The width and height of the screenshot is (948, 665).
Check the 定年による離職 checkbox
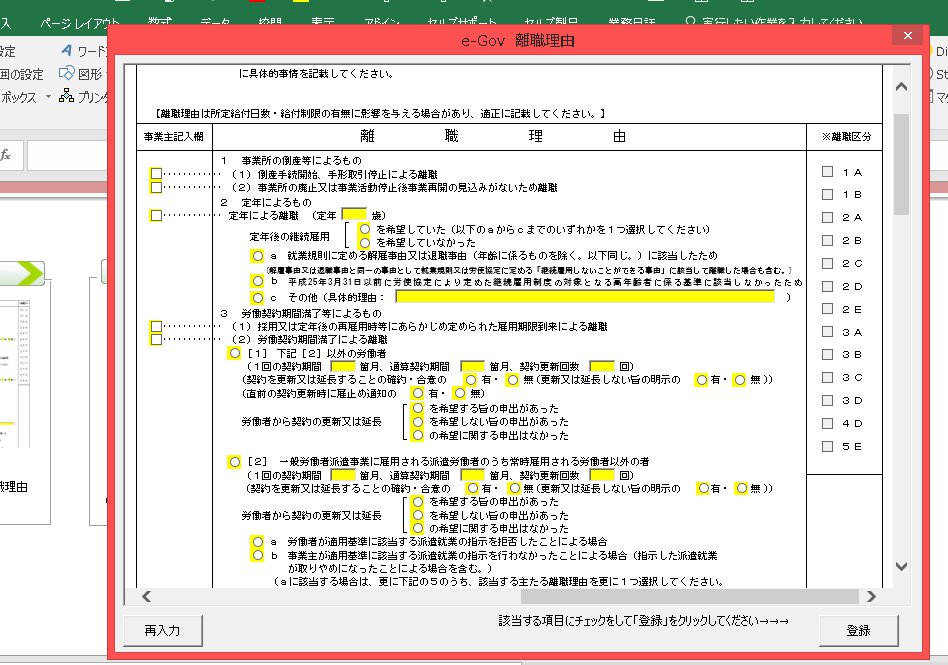click(x=156, y=215)
